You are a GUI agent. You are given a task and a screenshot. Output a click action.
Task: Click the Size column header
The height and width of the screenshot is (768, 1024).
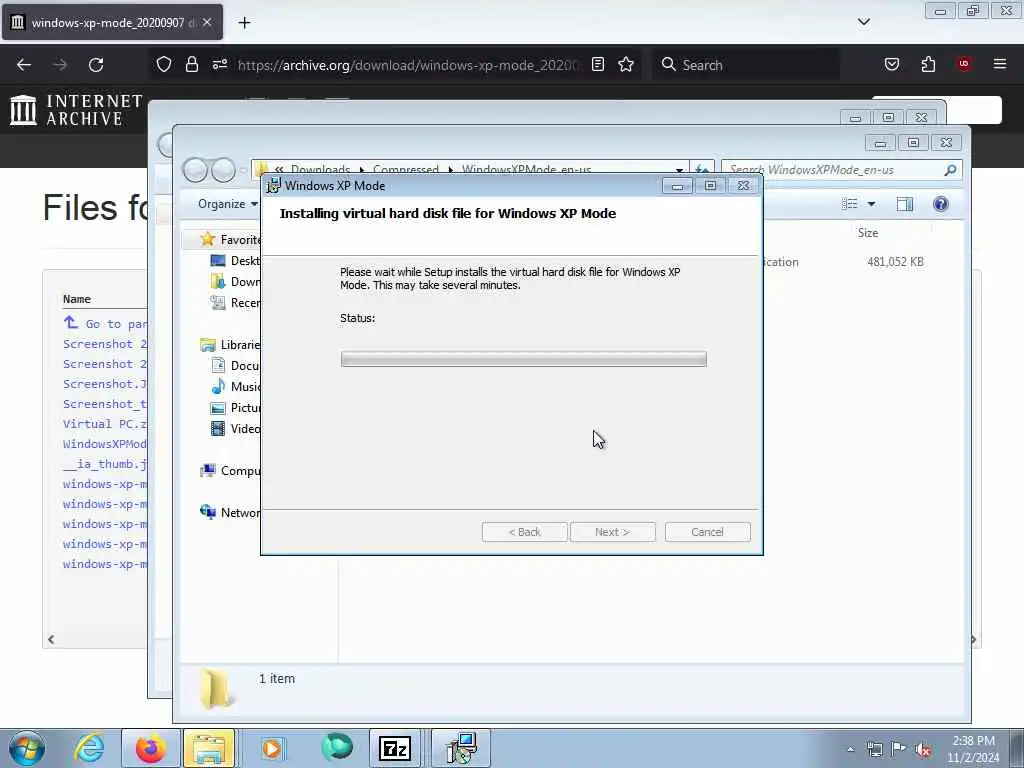(867, 232)
